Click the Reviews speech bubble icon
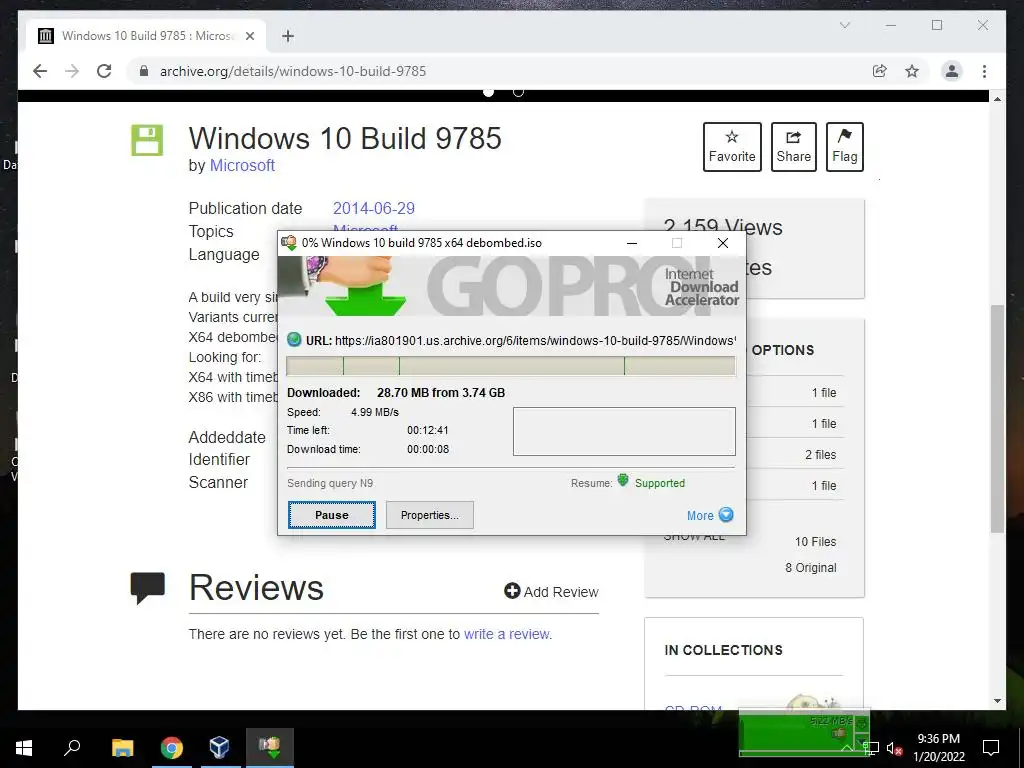 [x=148, y=588]
